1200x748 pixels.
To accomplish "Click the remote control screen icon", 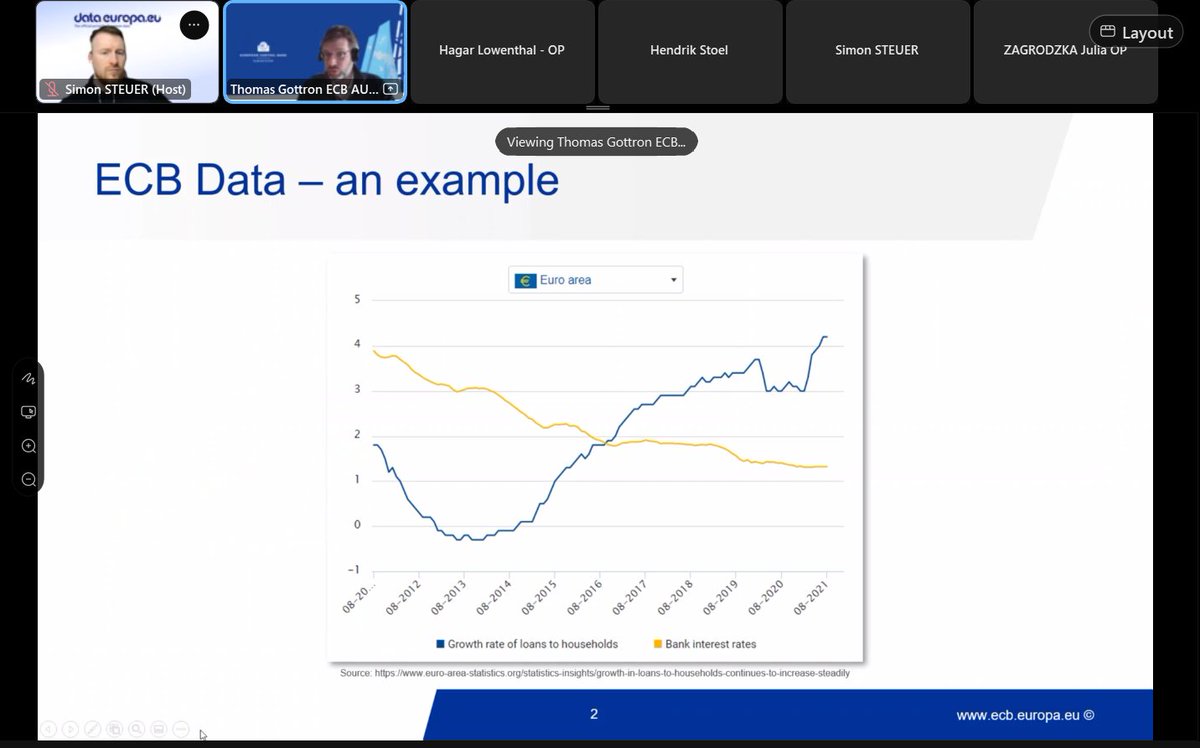I will click(28, 412).
